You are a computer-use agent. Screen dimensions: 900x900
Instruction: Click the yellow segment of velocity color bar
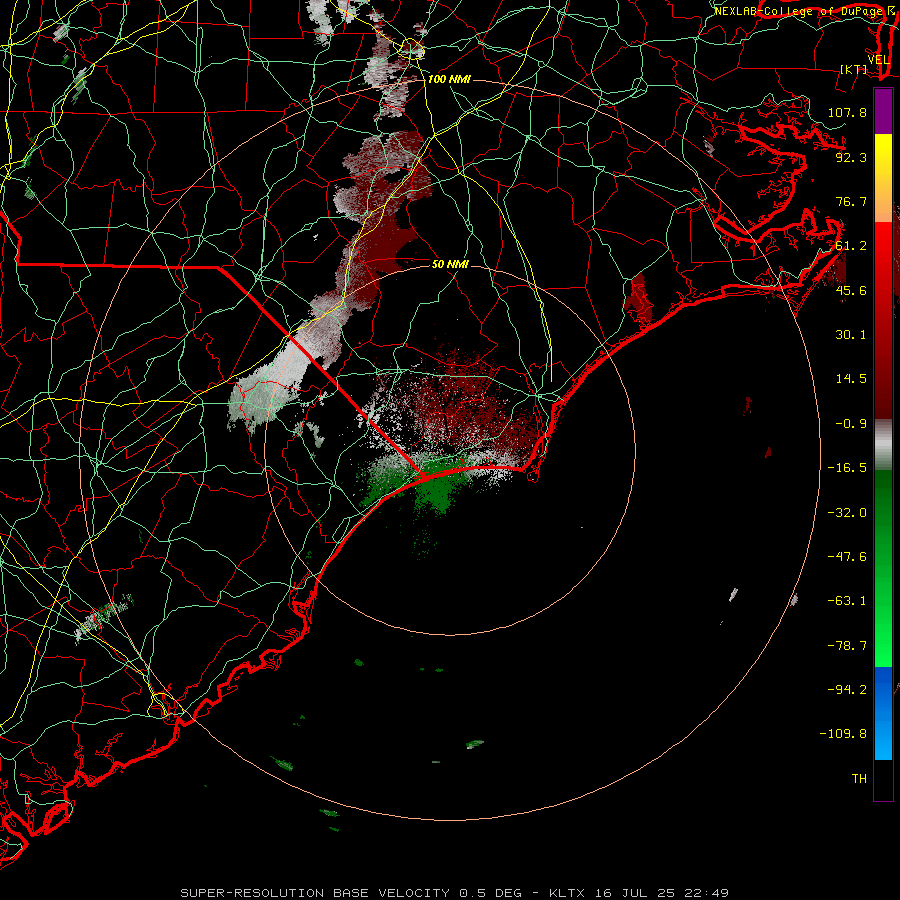[x=883, y=178]
